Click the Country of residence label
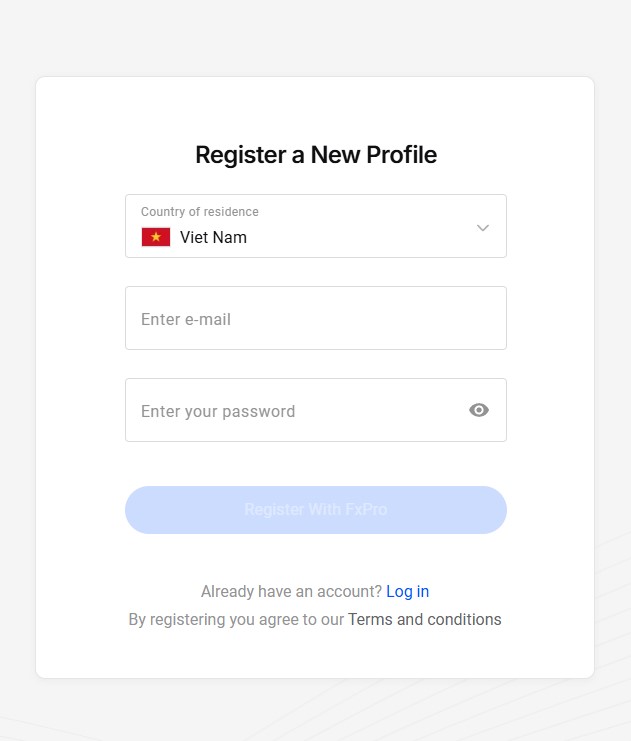This screenshot has width=631, height=741. pyautogui.click(x=200, y=212)
